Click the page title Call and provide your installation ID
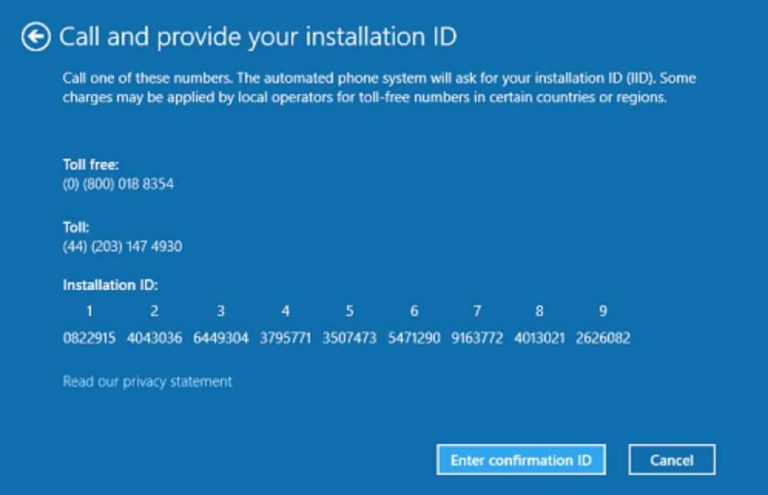768x495 pixels. tap(258, 37)
